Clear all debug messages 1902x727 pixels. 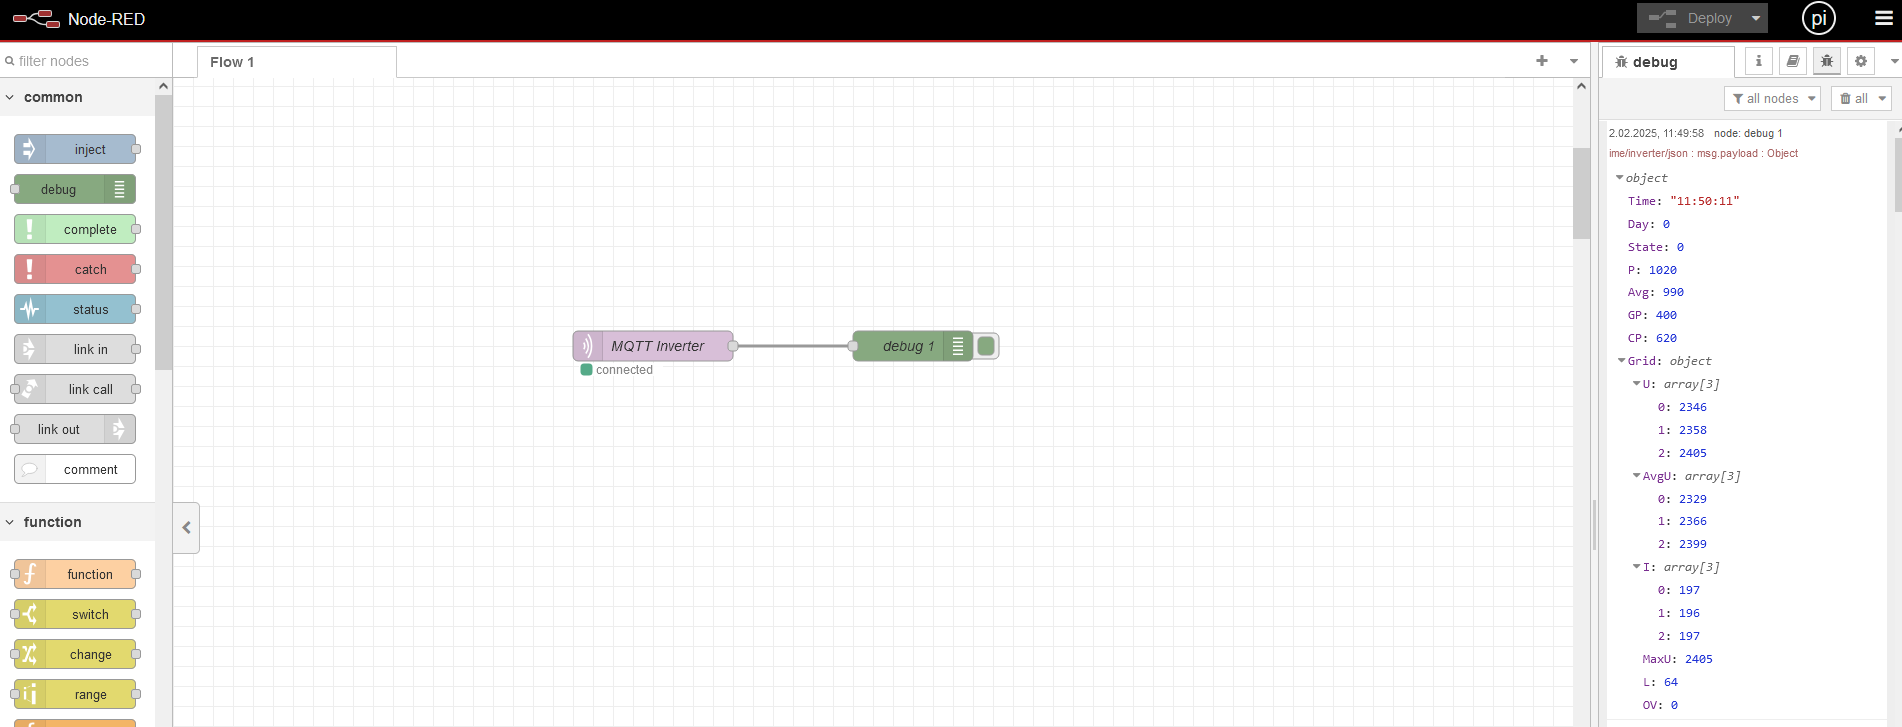click(1853, 98)
